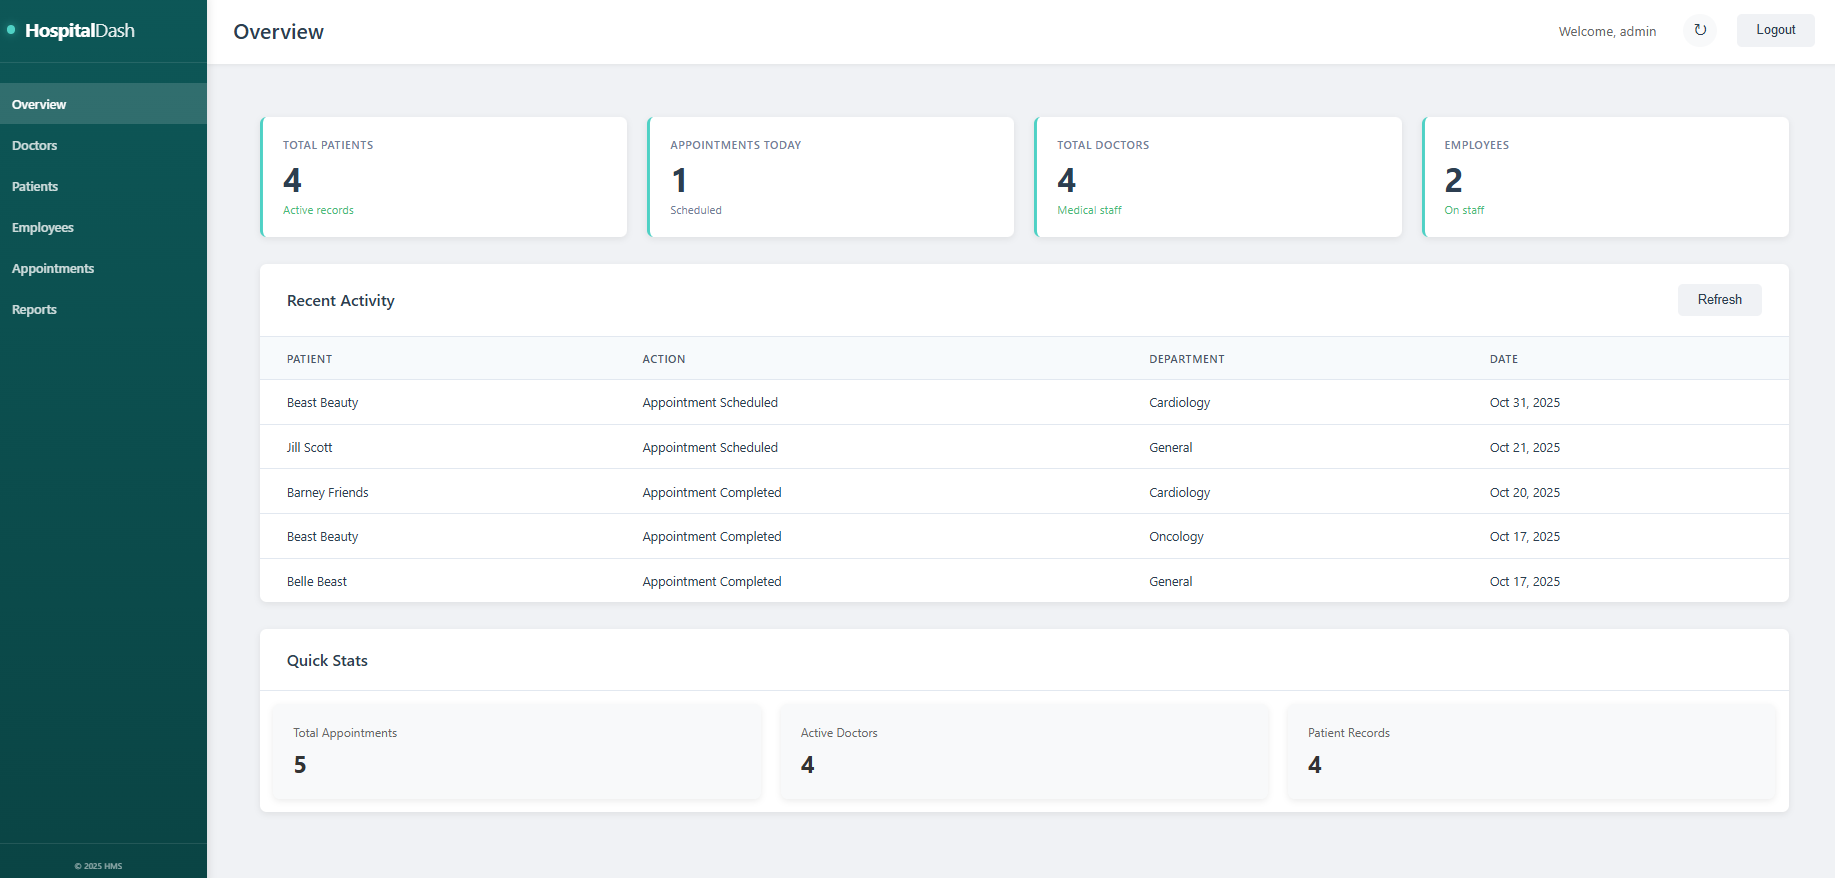Viewport: 1835px width, 878px height.
Task: Click the Oncology department cell
Action: coord(1176,537)
